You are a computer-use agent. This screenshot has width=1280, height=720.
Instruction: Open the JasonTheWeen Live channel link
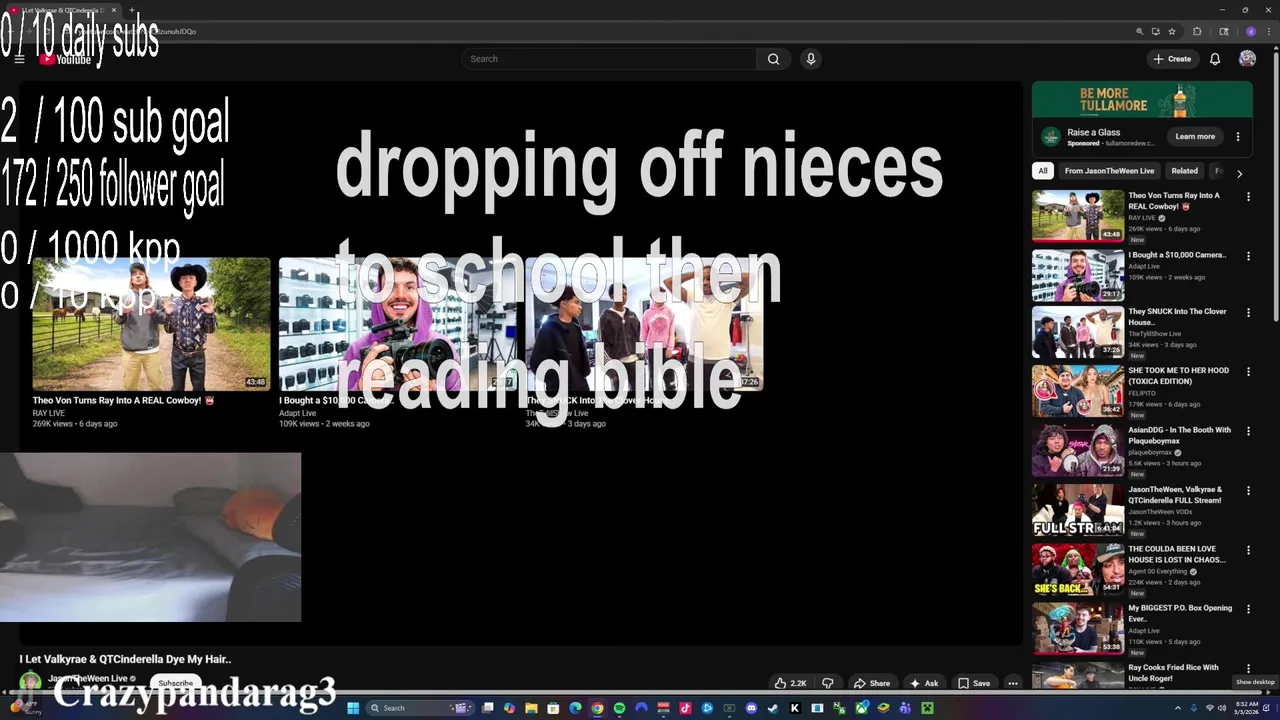point(87,678)
